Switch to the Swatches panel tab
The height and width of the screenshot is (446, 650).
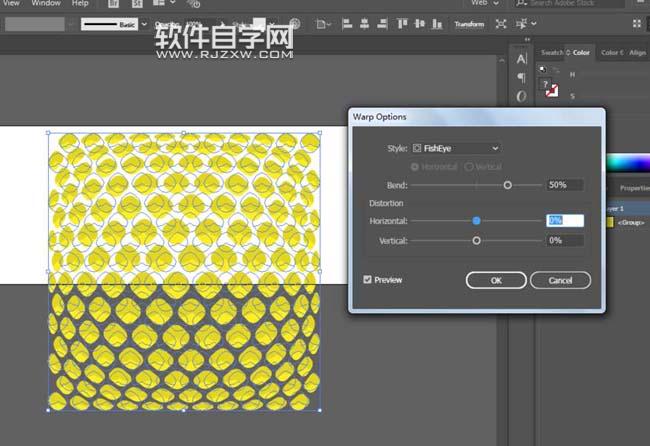tap(552, 52)
